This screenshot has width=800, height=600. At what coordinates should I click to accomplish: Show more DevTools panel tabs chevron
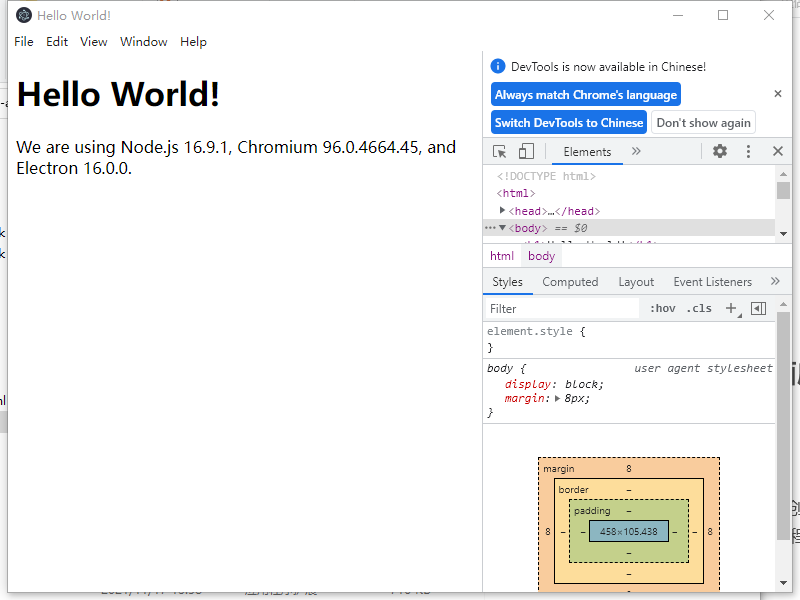coord(636,151)
